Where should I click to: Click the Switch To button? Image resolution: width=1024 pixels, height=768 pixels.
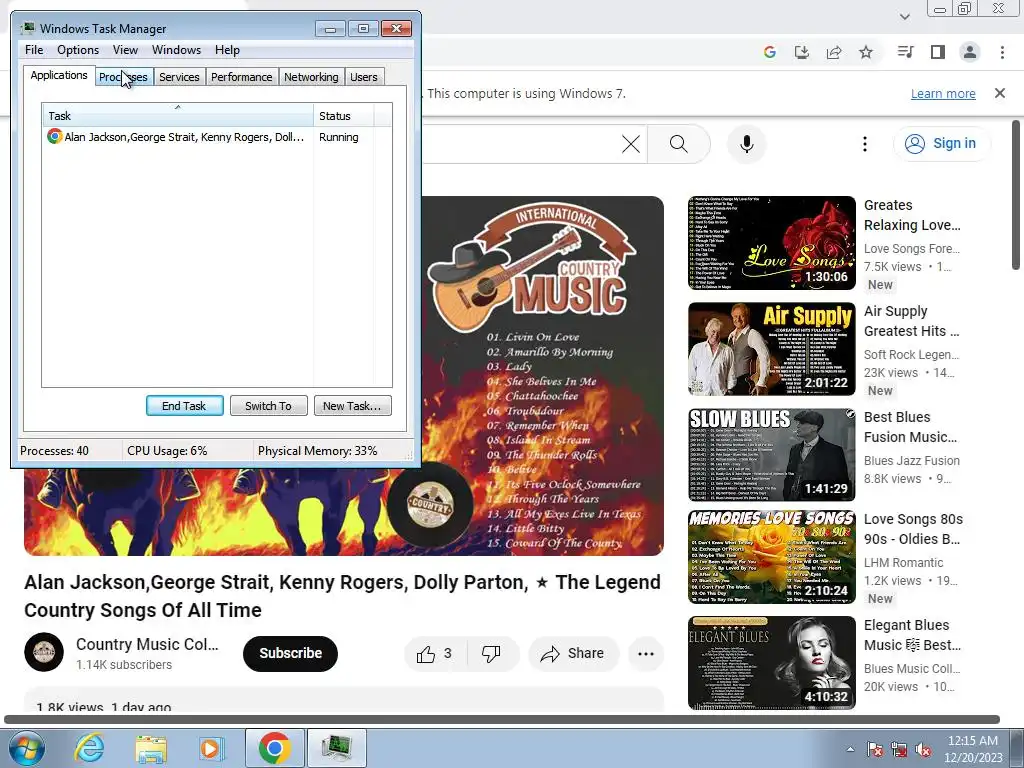coord(268,406)
